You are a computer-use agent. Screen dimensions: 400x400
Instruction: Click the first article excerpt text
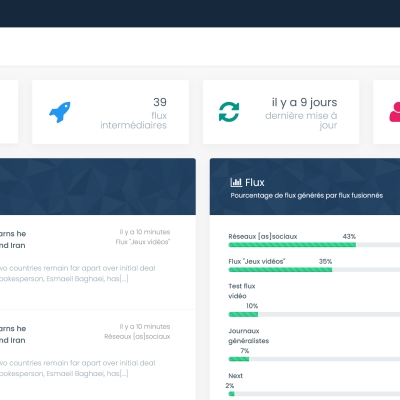(x=77, y=273)
